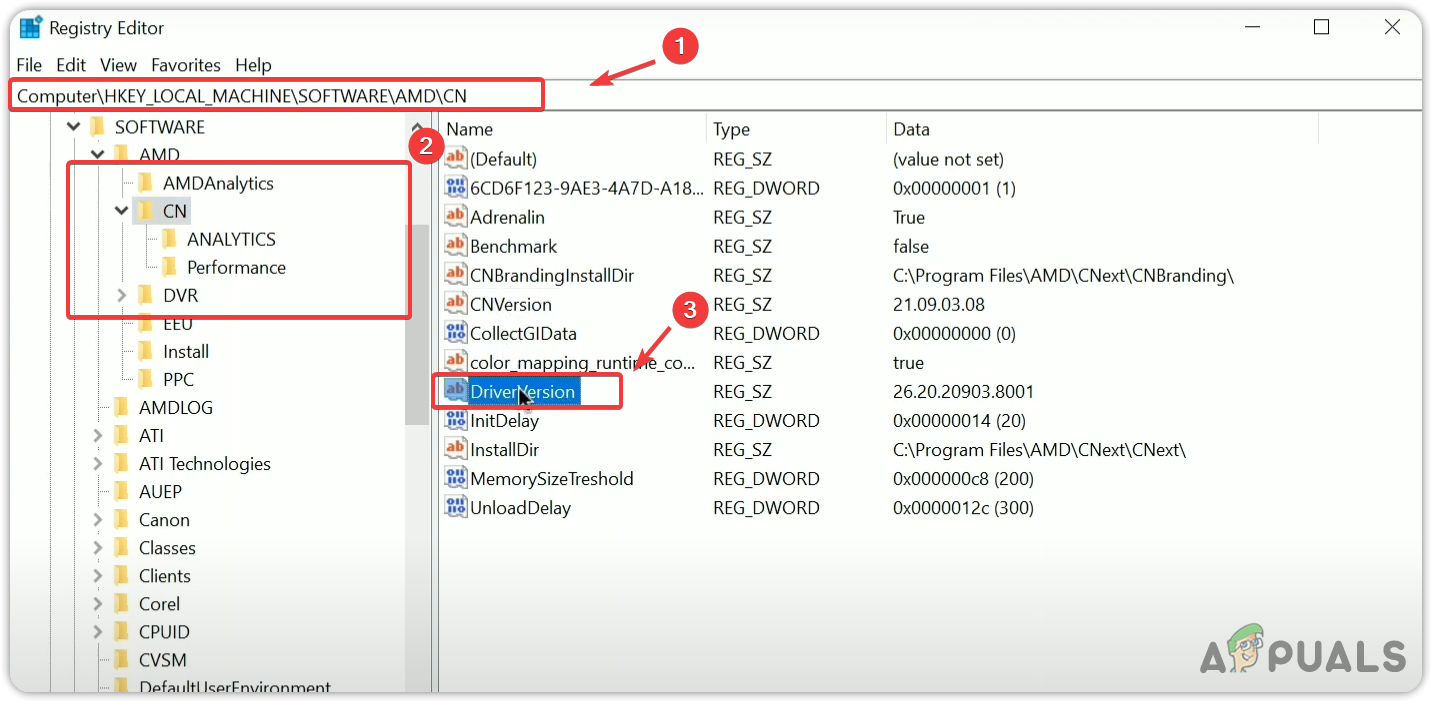1432x702 pixels.
Task: Click the CollectGIData DWORD value icon
Action: point(455,333)
